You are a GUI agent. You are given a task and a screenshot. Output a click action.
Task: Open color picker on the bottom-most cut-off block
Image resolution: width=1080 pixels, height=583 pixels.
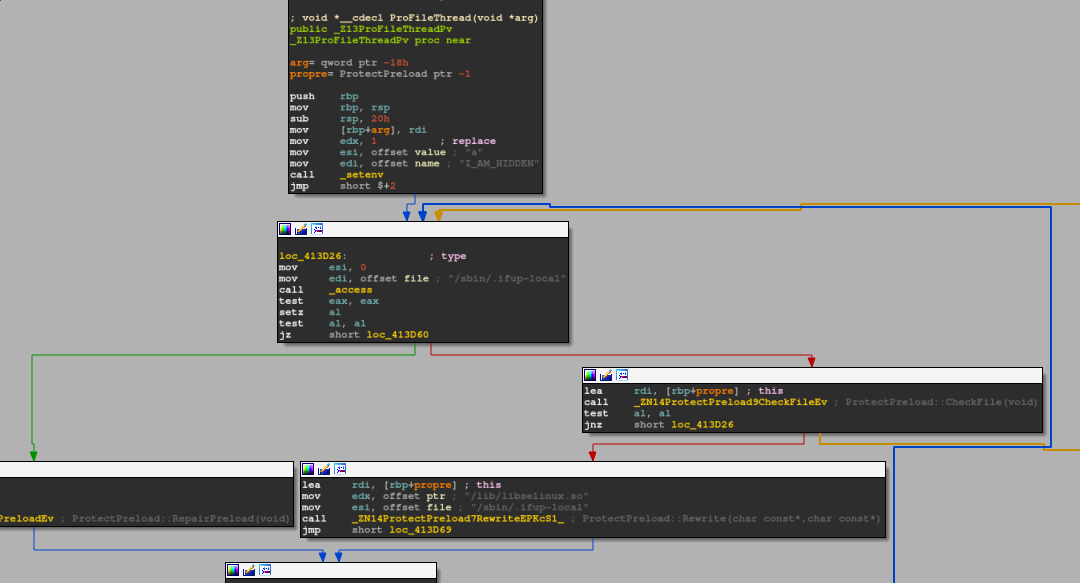coord(233,570)
